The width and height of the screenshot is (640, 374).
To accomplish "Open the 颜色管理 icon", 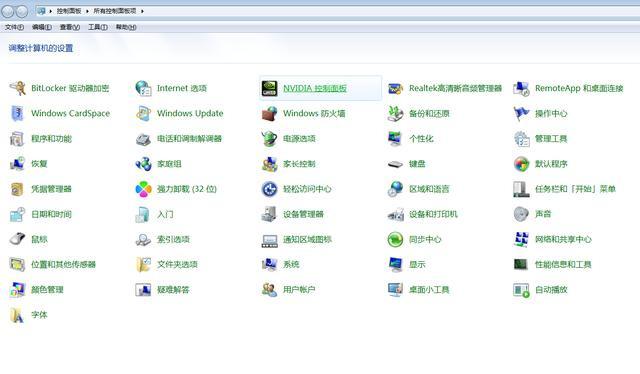I will (x=18, y=290).
